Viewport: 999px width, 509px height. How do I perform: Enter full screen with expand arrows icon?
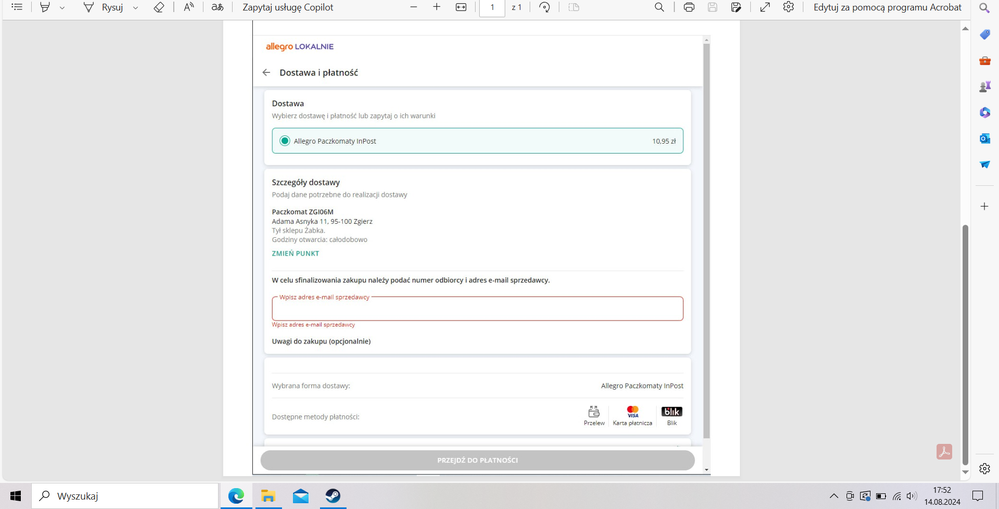(765, 7)
